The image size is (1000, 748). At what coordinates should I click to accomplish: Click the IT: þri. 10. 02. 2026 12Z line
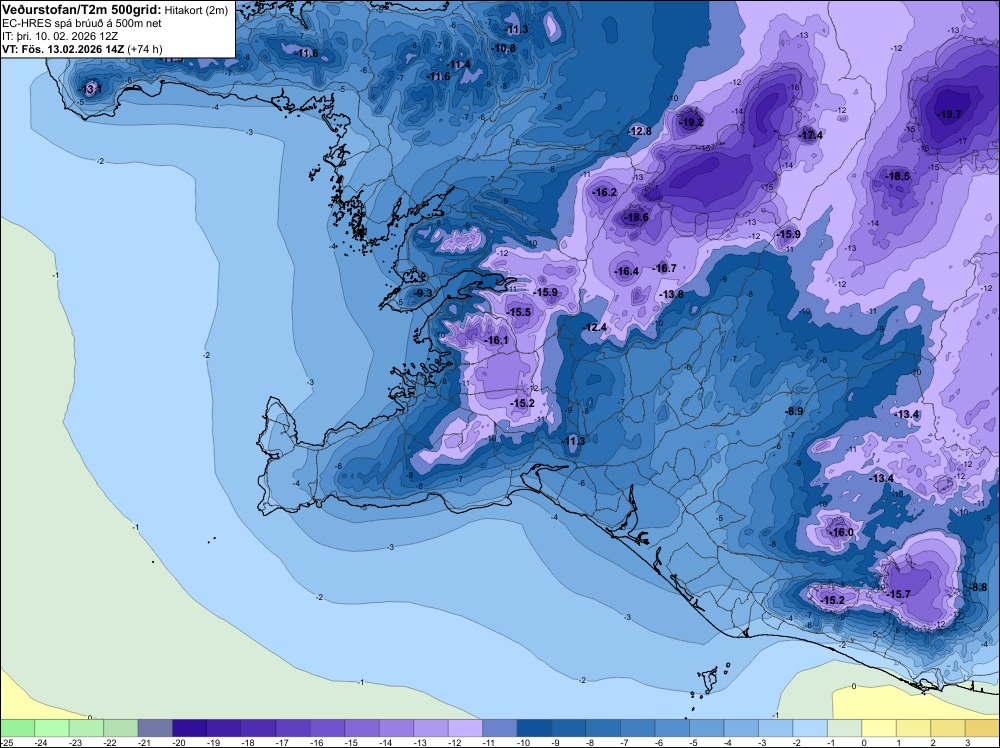(60, 36)
